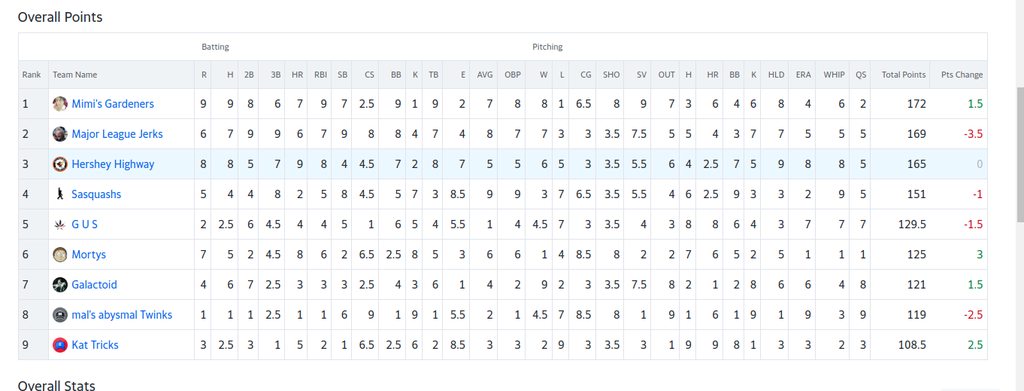Click the ERA column header
The width and height of the screenshot is (1024, 391).
(x=803, y=74)
